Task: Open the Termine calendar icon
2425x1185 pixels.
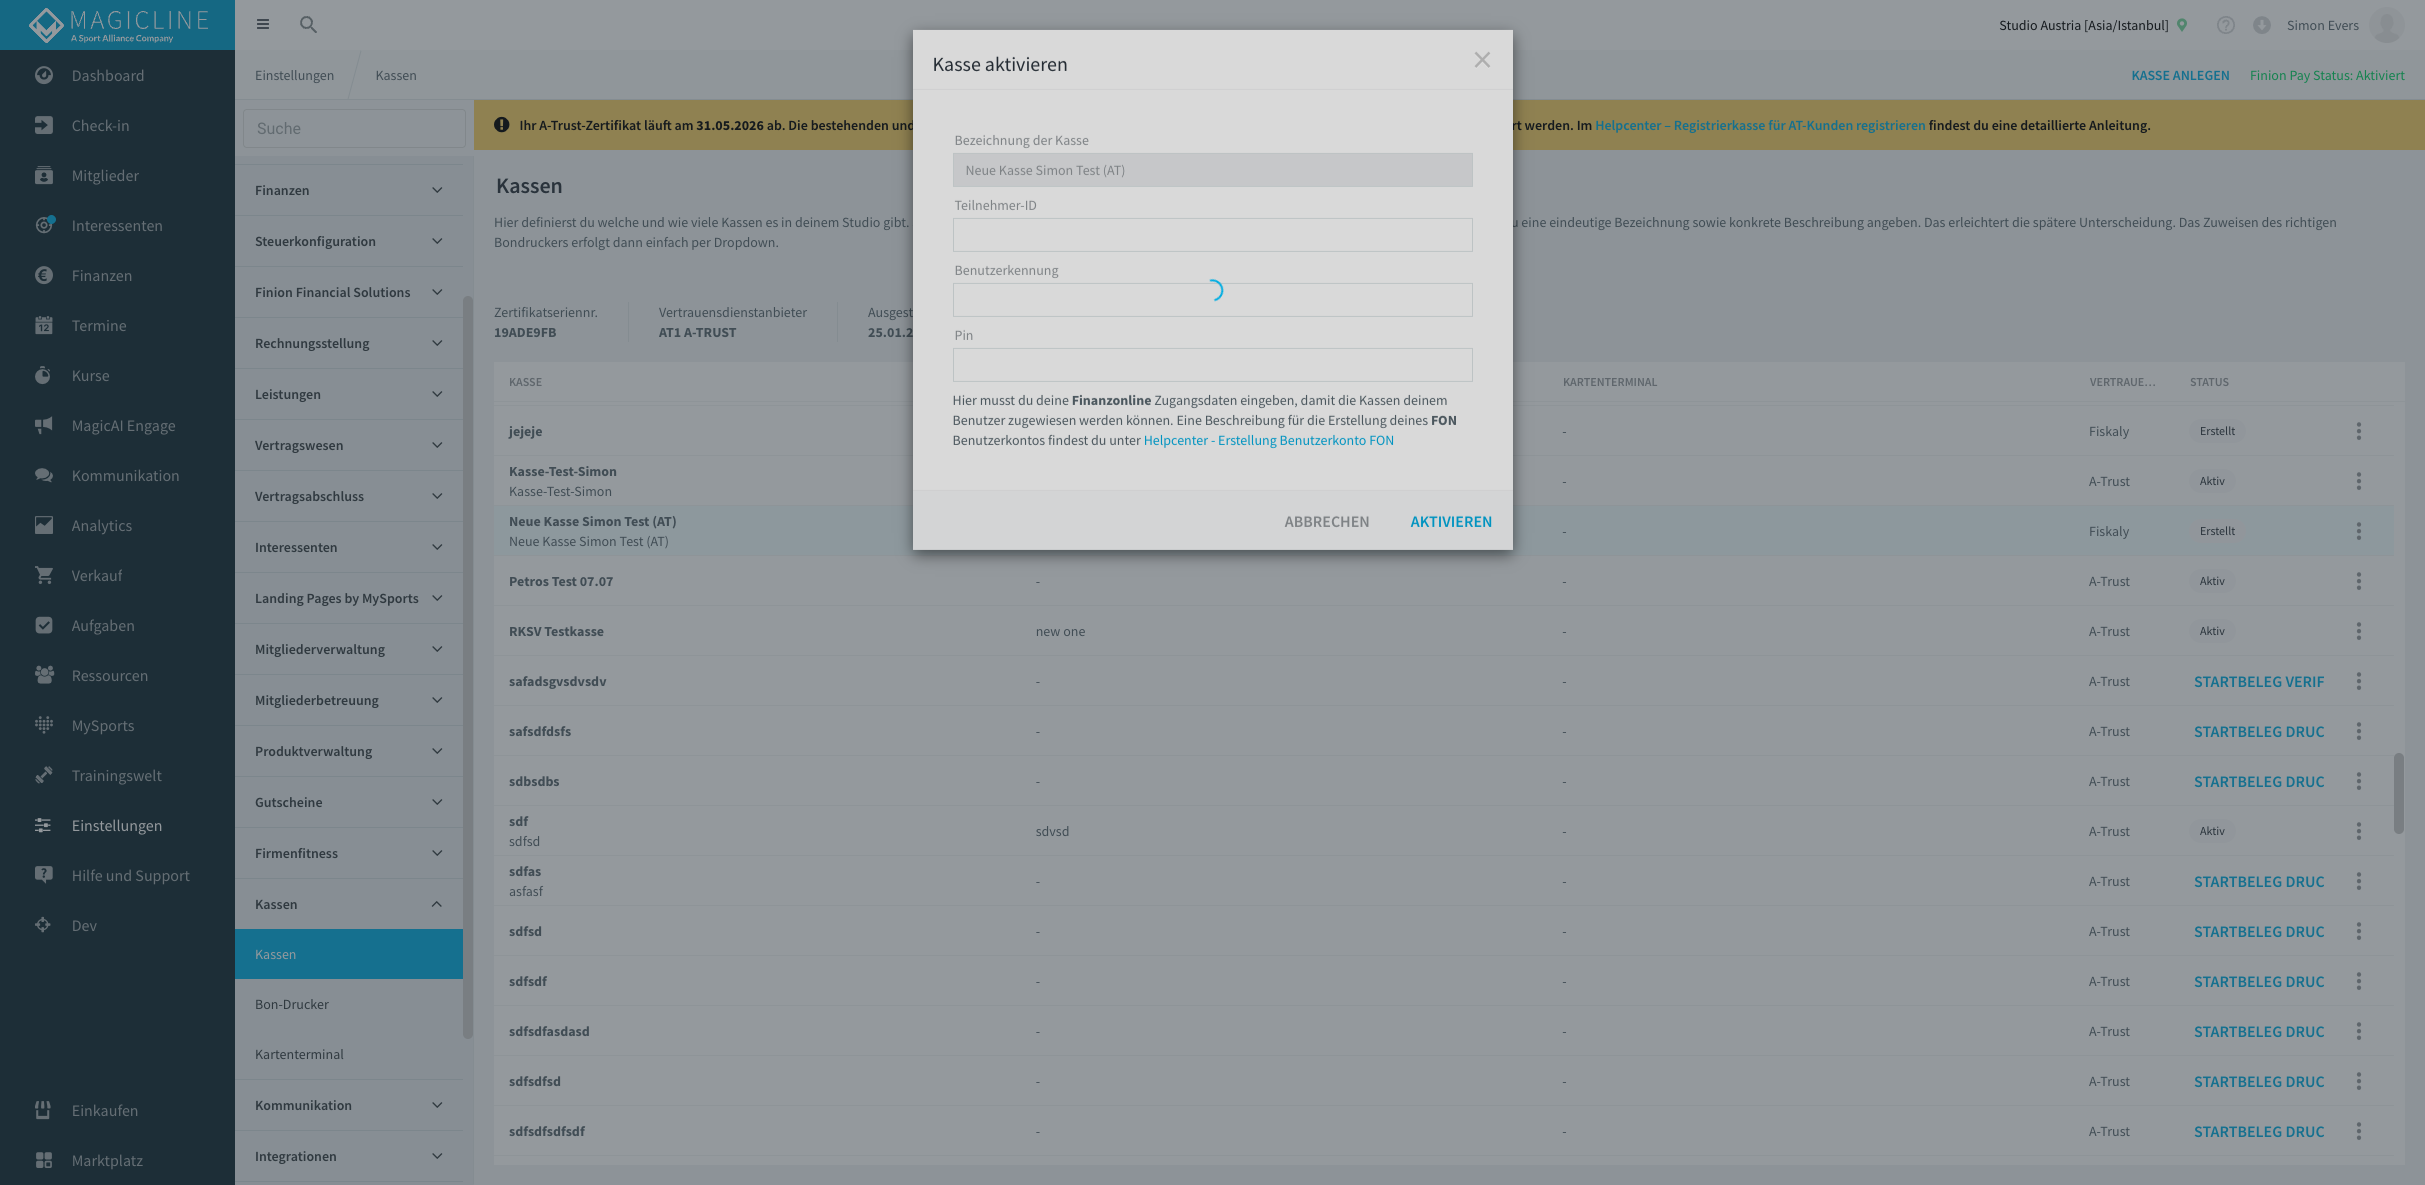Action: click(43, 325)
